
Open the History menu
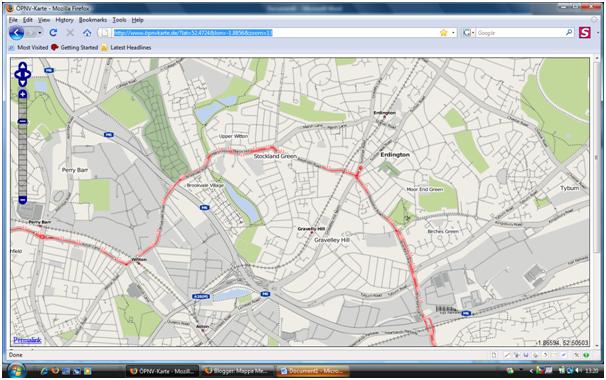(x=64, y=20)
